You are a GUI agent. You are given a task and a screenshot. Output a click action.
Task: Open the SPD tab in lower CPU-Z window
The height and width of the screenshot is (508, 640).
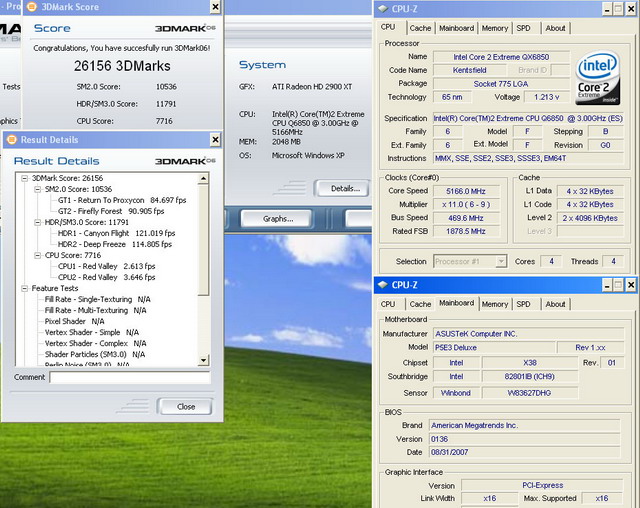523,303
